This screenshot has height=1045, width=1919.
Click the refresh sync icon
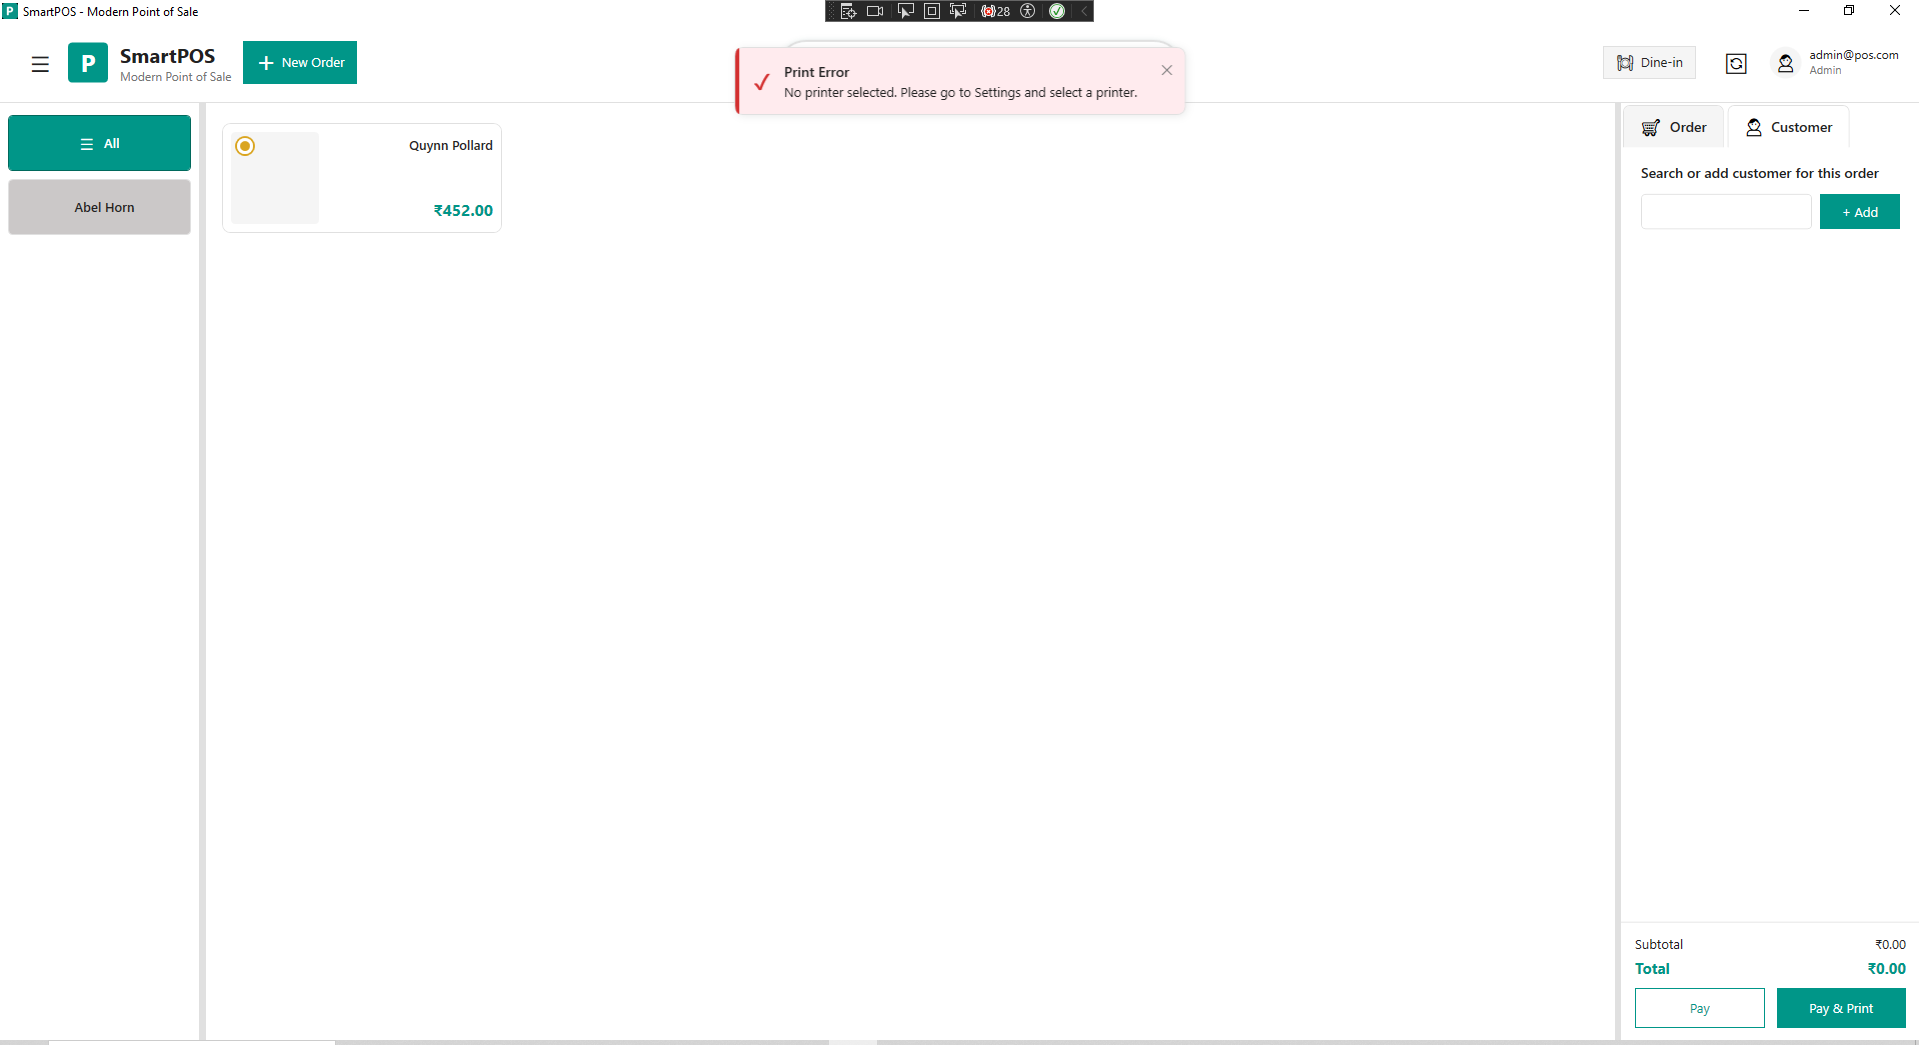(1736, 64)
